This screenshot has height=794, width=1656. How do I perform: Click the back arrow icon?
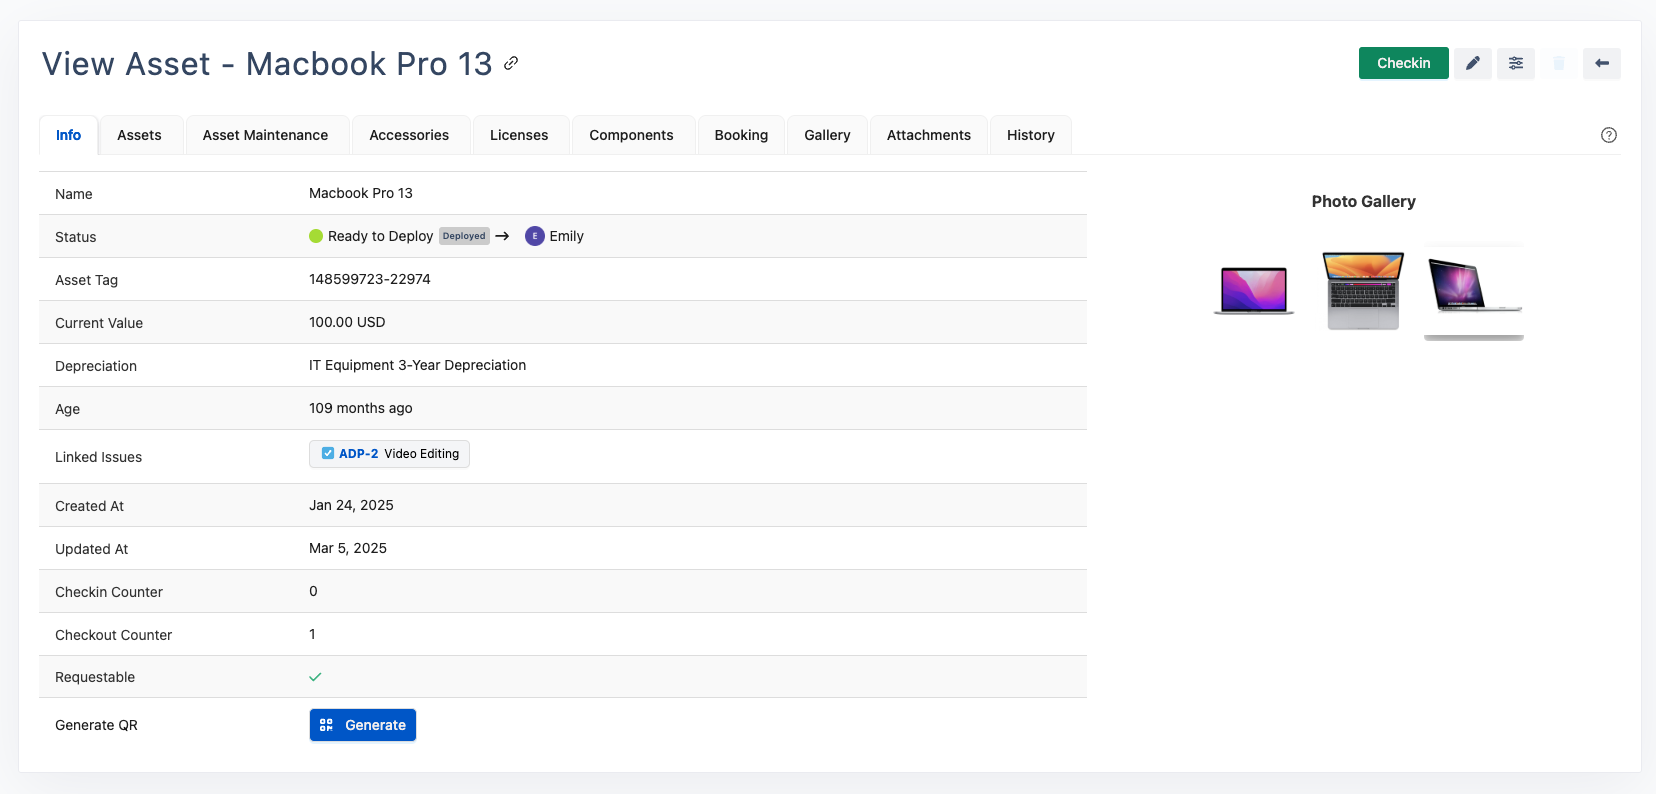(1601, 63)
